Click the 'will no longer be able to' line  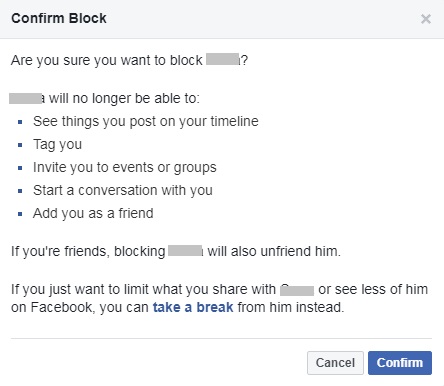pyautogui.click(x=104, y=98)
